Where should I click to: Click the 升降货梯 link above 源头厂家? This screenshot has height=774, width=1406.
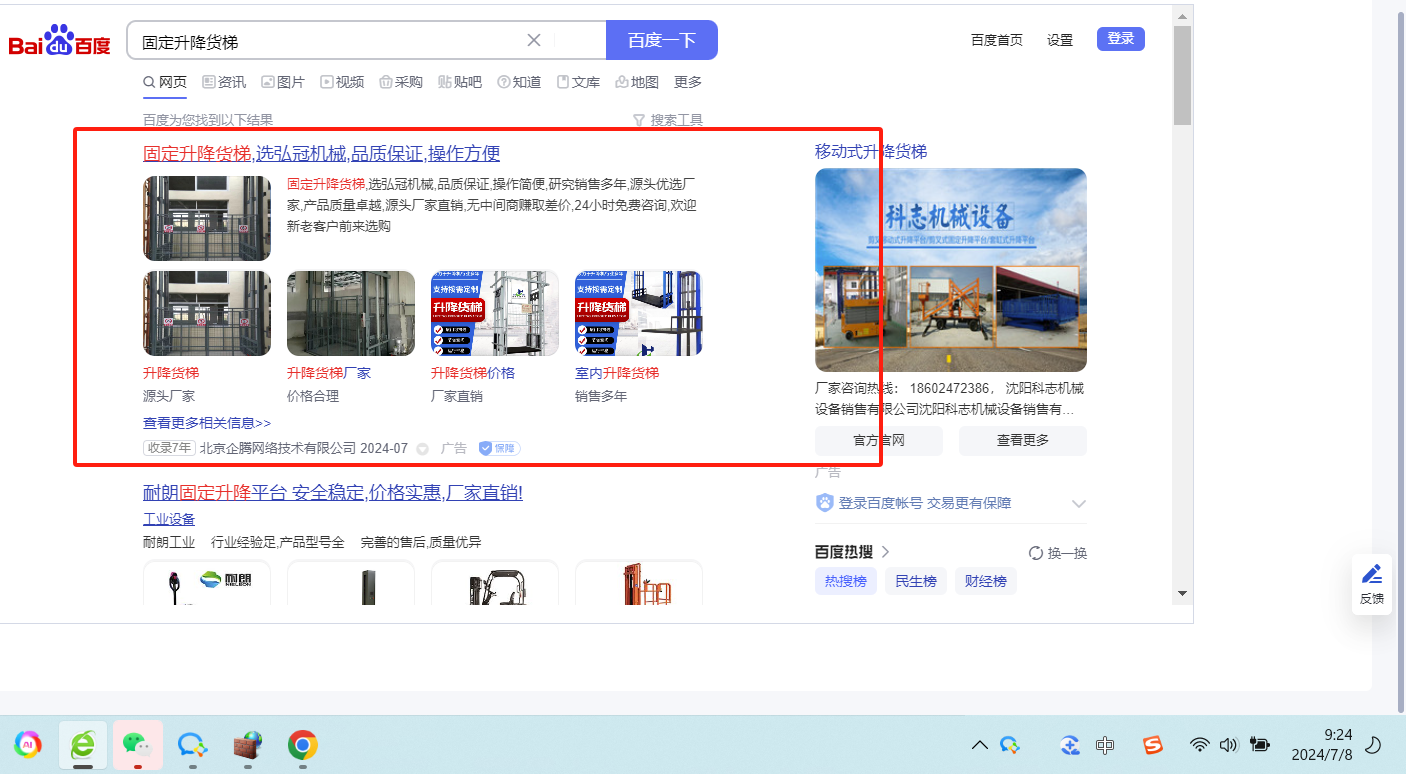[171, 373]
